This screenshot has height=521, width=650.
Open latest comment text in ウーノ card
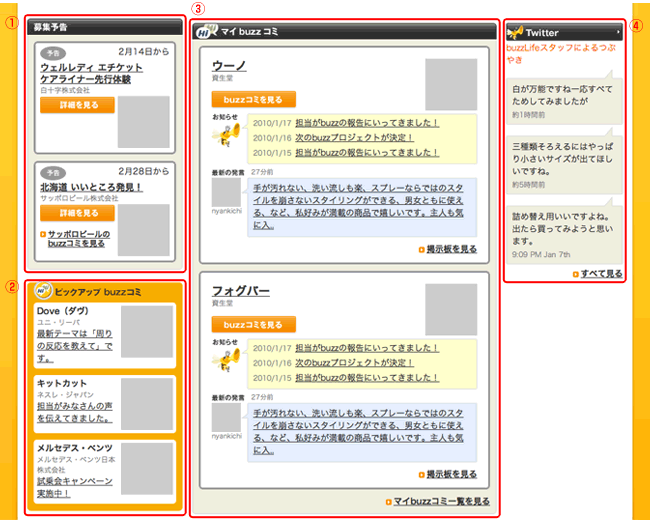[359, 207]
